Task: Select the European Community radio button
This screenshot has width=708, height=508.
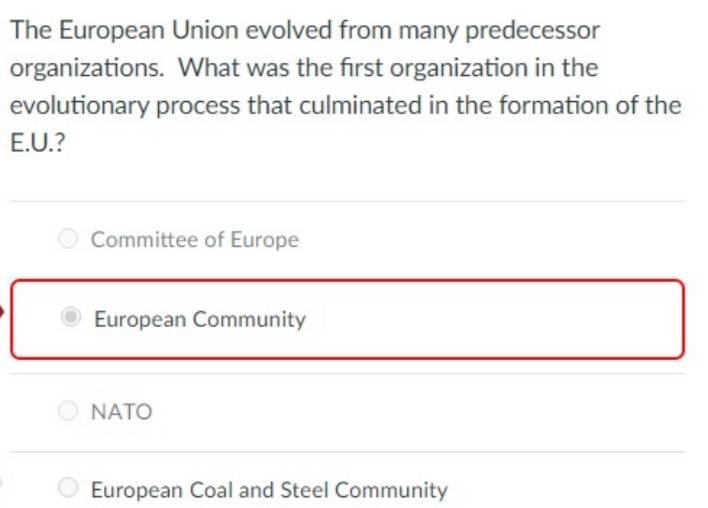Action: pyautogui.click(x=71, y=317)
